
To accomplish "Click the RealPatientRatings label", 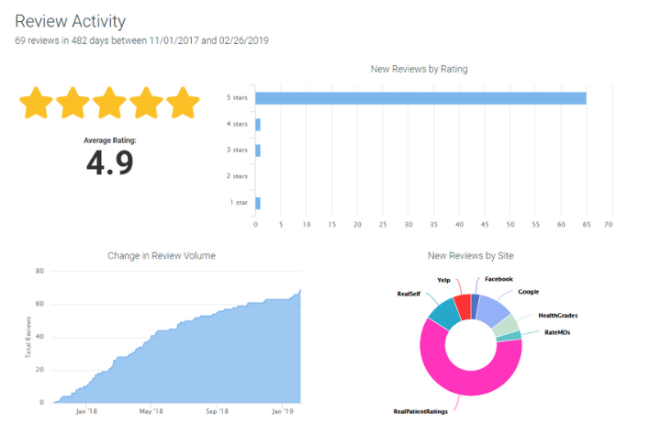I will coord(419,410).
